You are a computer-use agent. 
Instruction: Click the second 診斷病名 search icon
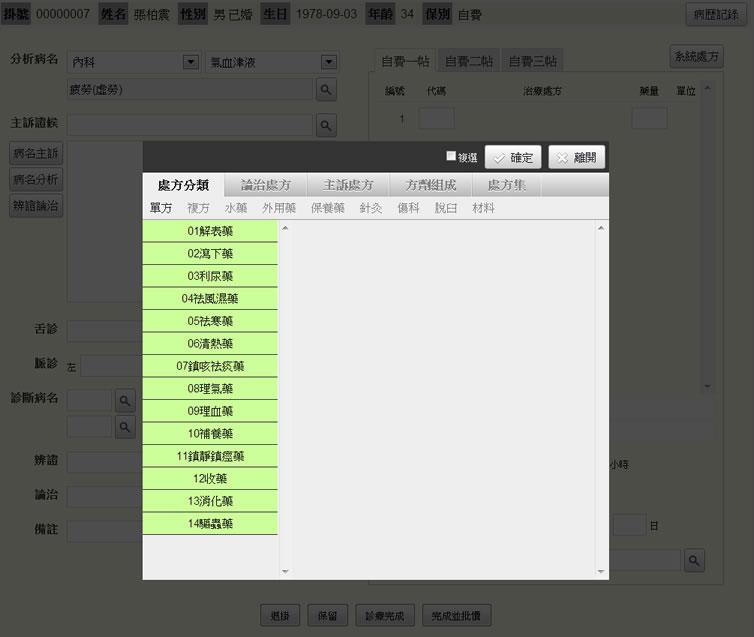coord(125,427)
